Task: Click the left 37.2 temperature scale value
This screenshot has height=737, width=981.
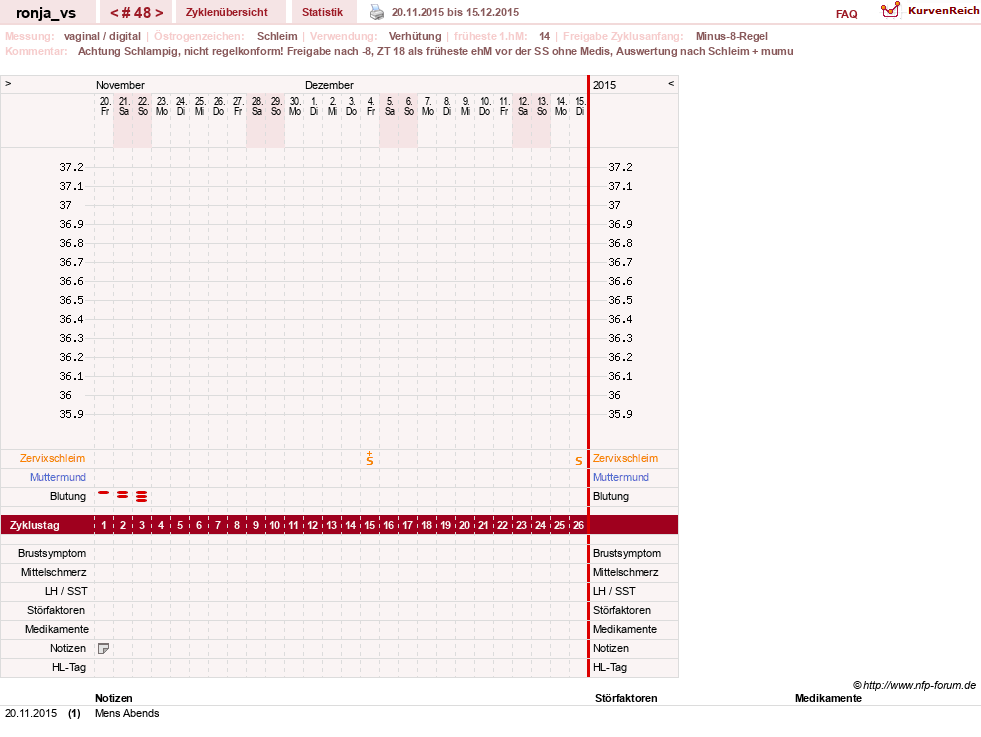Action: coord(71,167)
